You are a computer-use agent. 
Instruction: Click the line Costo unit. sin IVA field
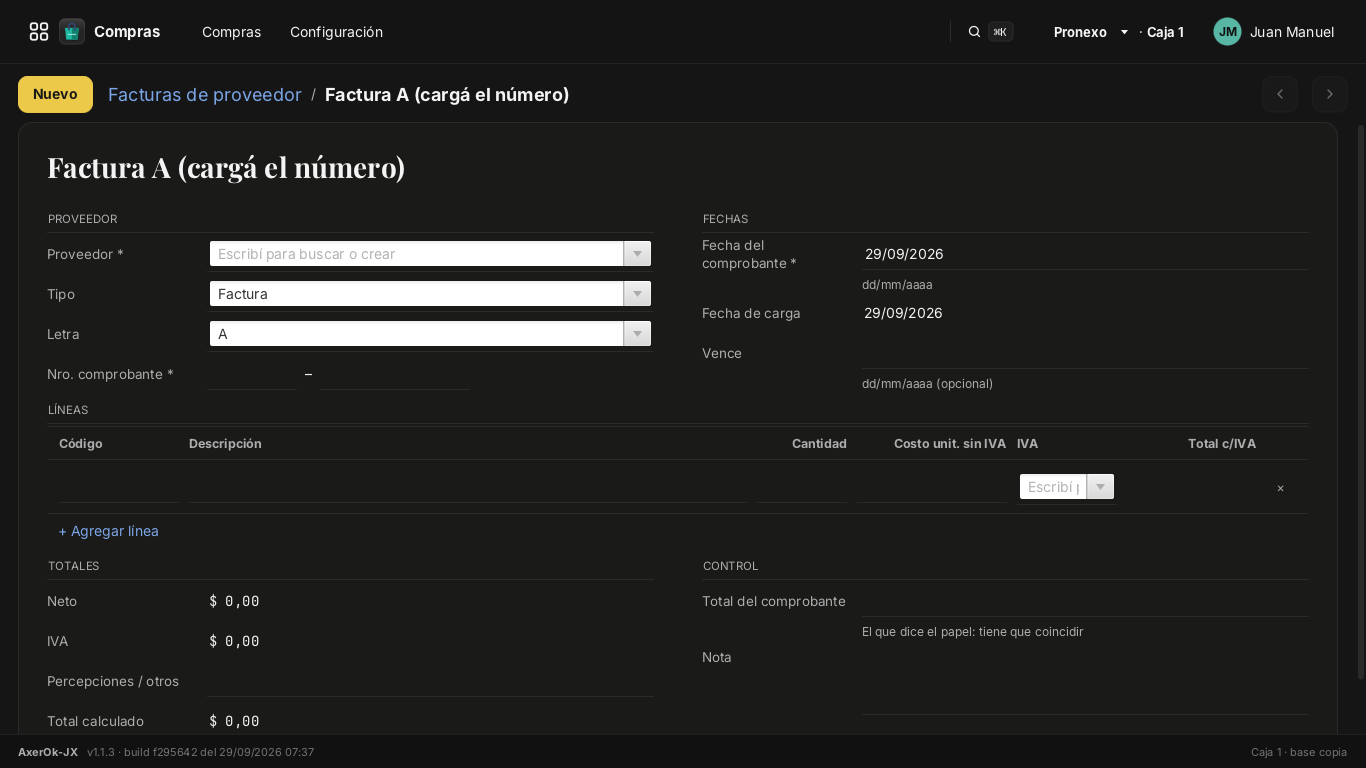(x=932, y=488)
